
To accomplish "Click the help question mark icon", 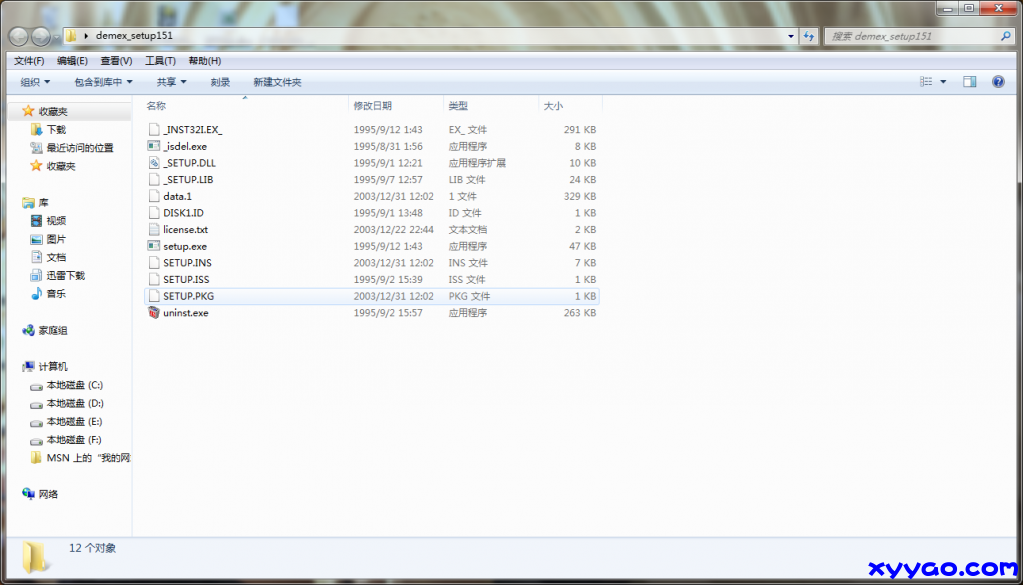I will [997, 82].
